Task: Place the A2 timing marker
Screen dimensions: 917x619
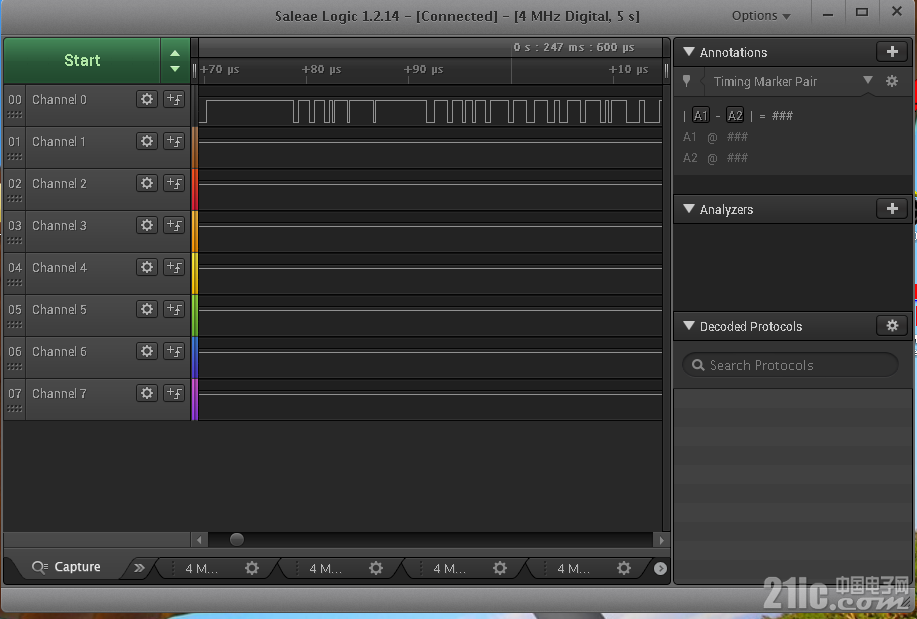Action: (x=735, y=116)
